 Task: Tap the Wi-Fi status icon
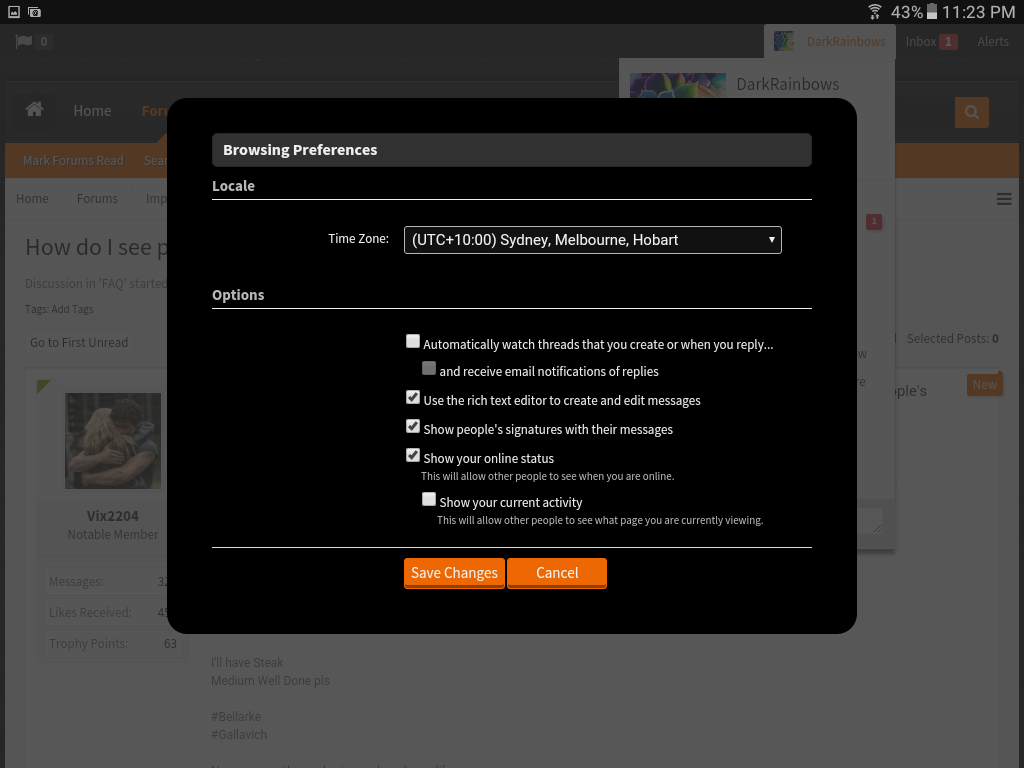(874, 12)
